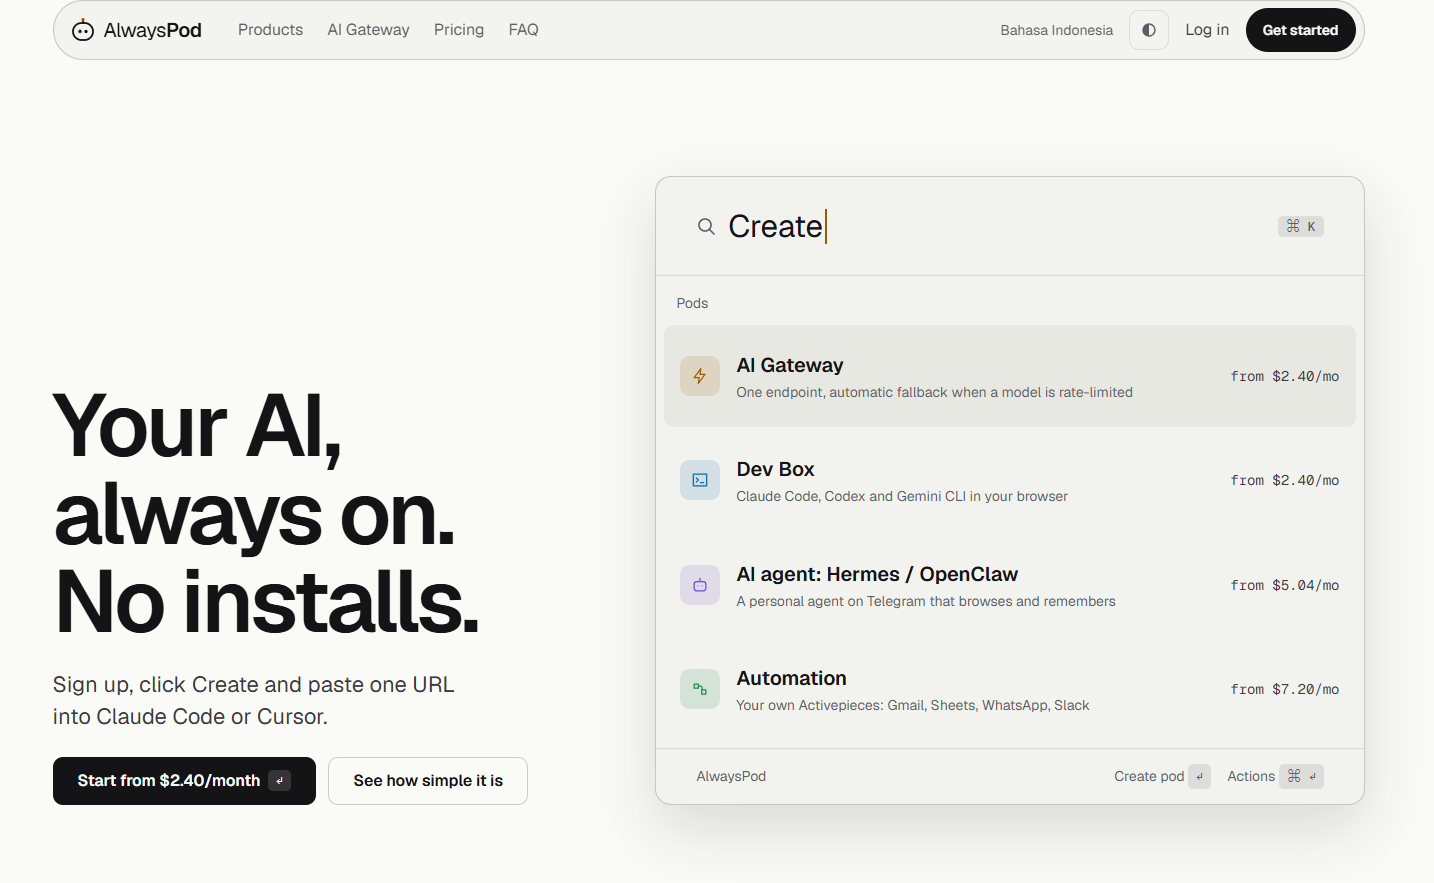This screenshot has height=883, width=1434.
Task: Click the Pods section heading
Action: point(692,303)
